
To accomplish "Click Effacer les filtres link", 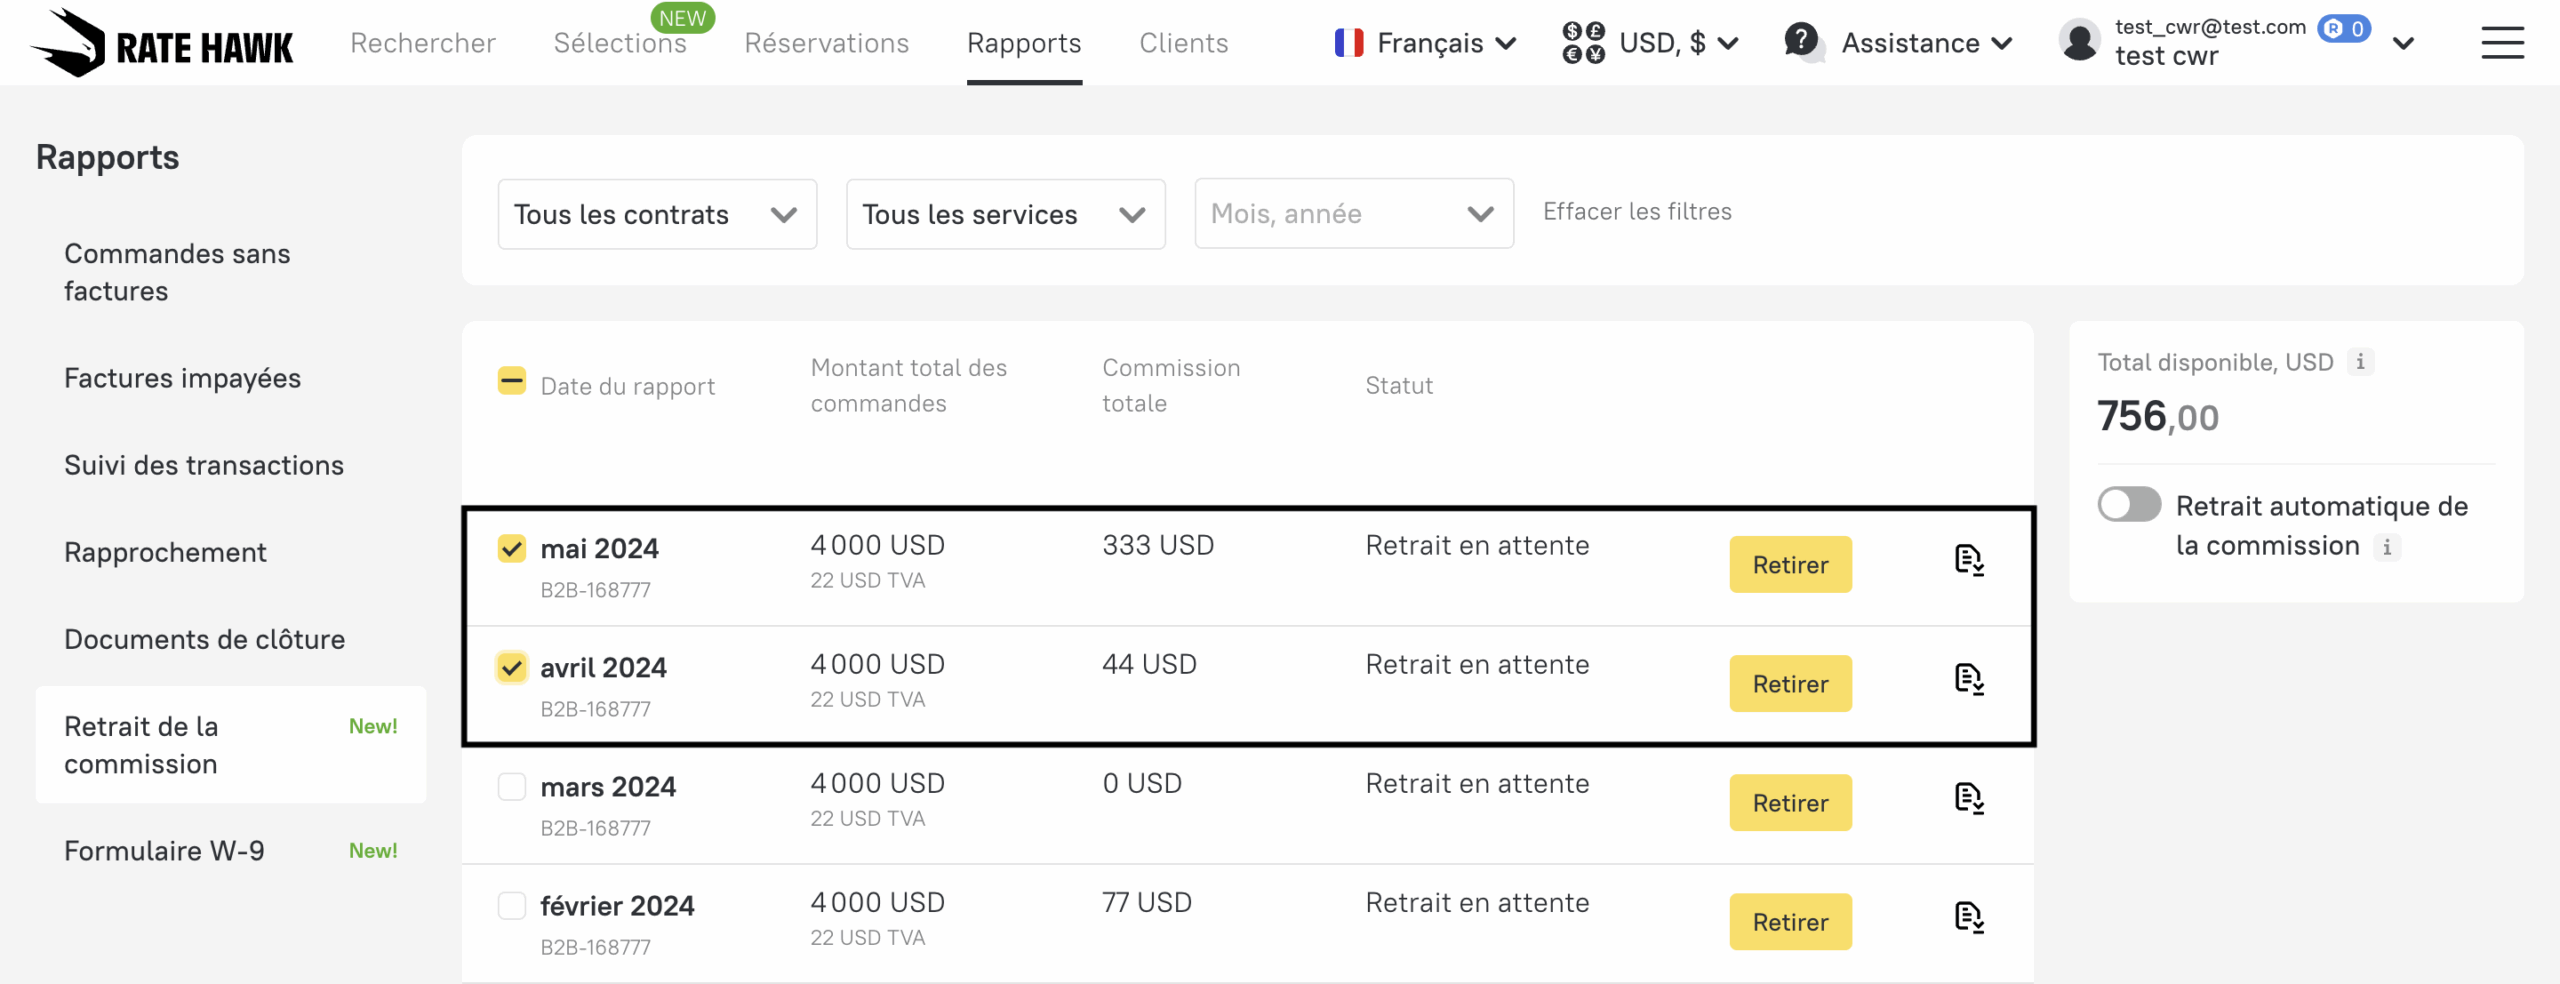I will point(1637,211).
